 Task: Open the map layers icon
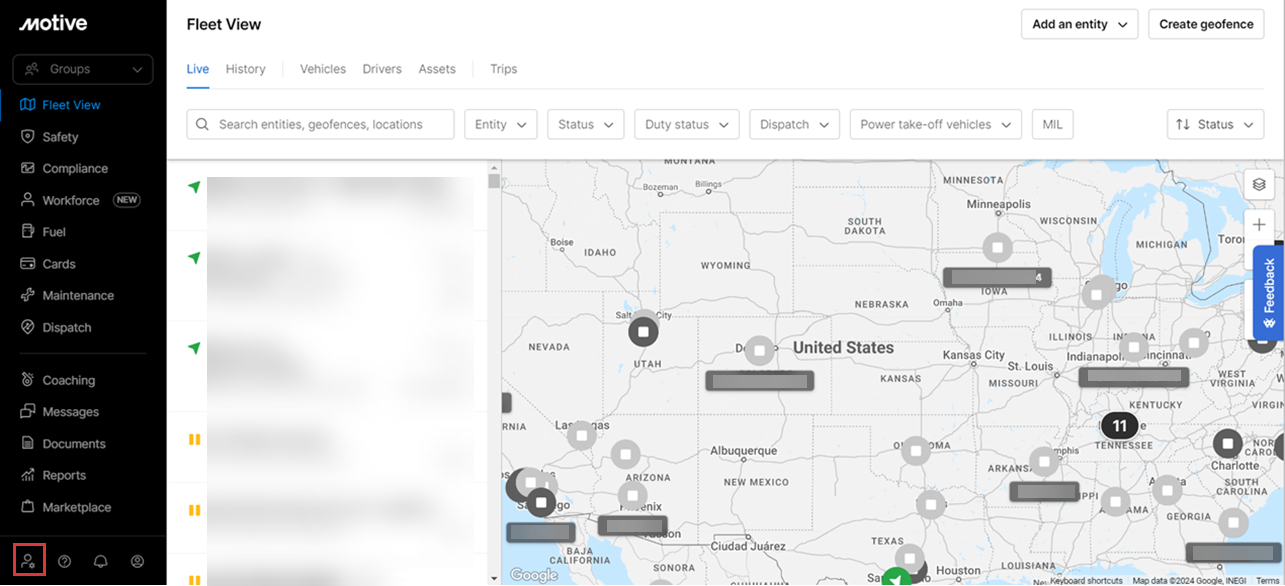(1259, 185)
